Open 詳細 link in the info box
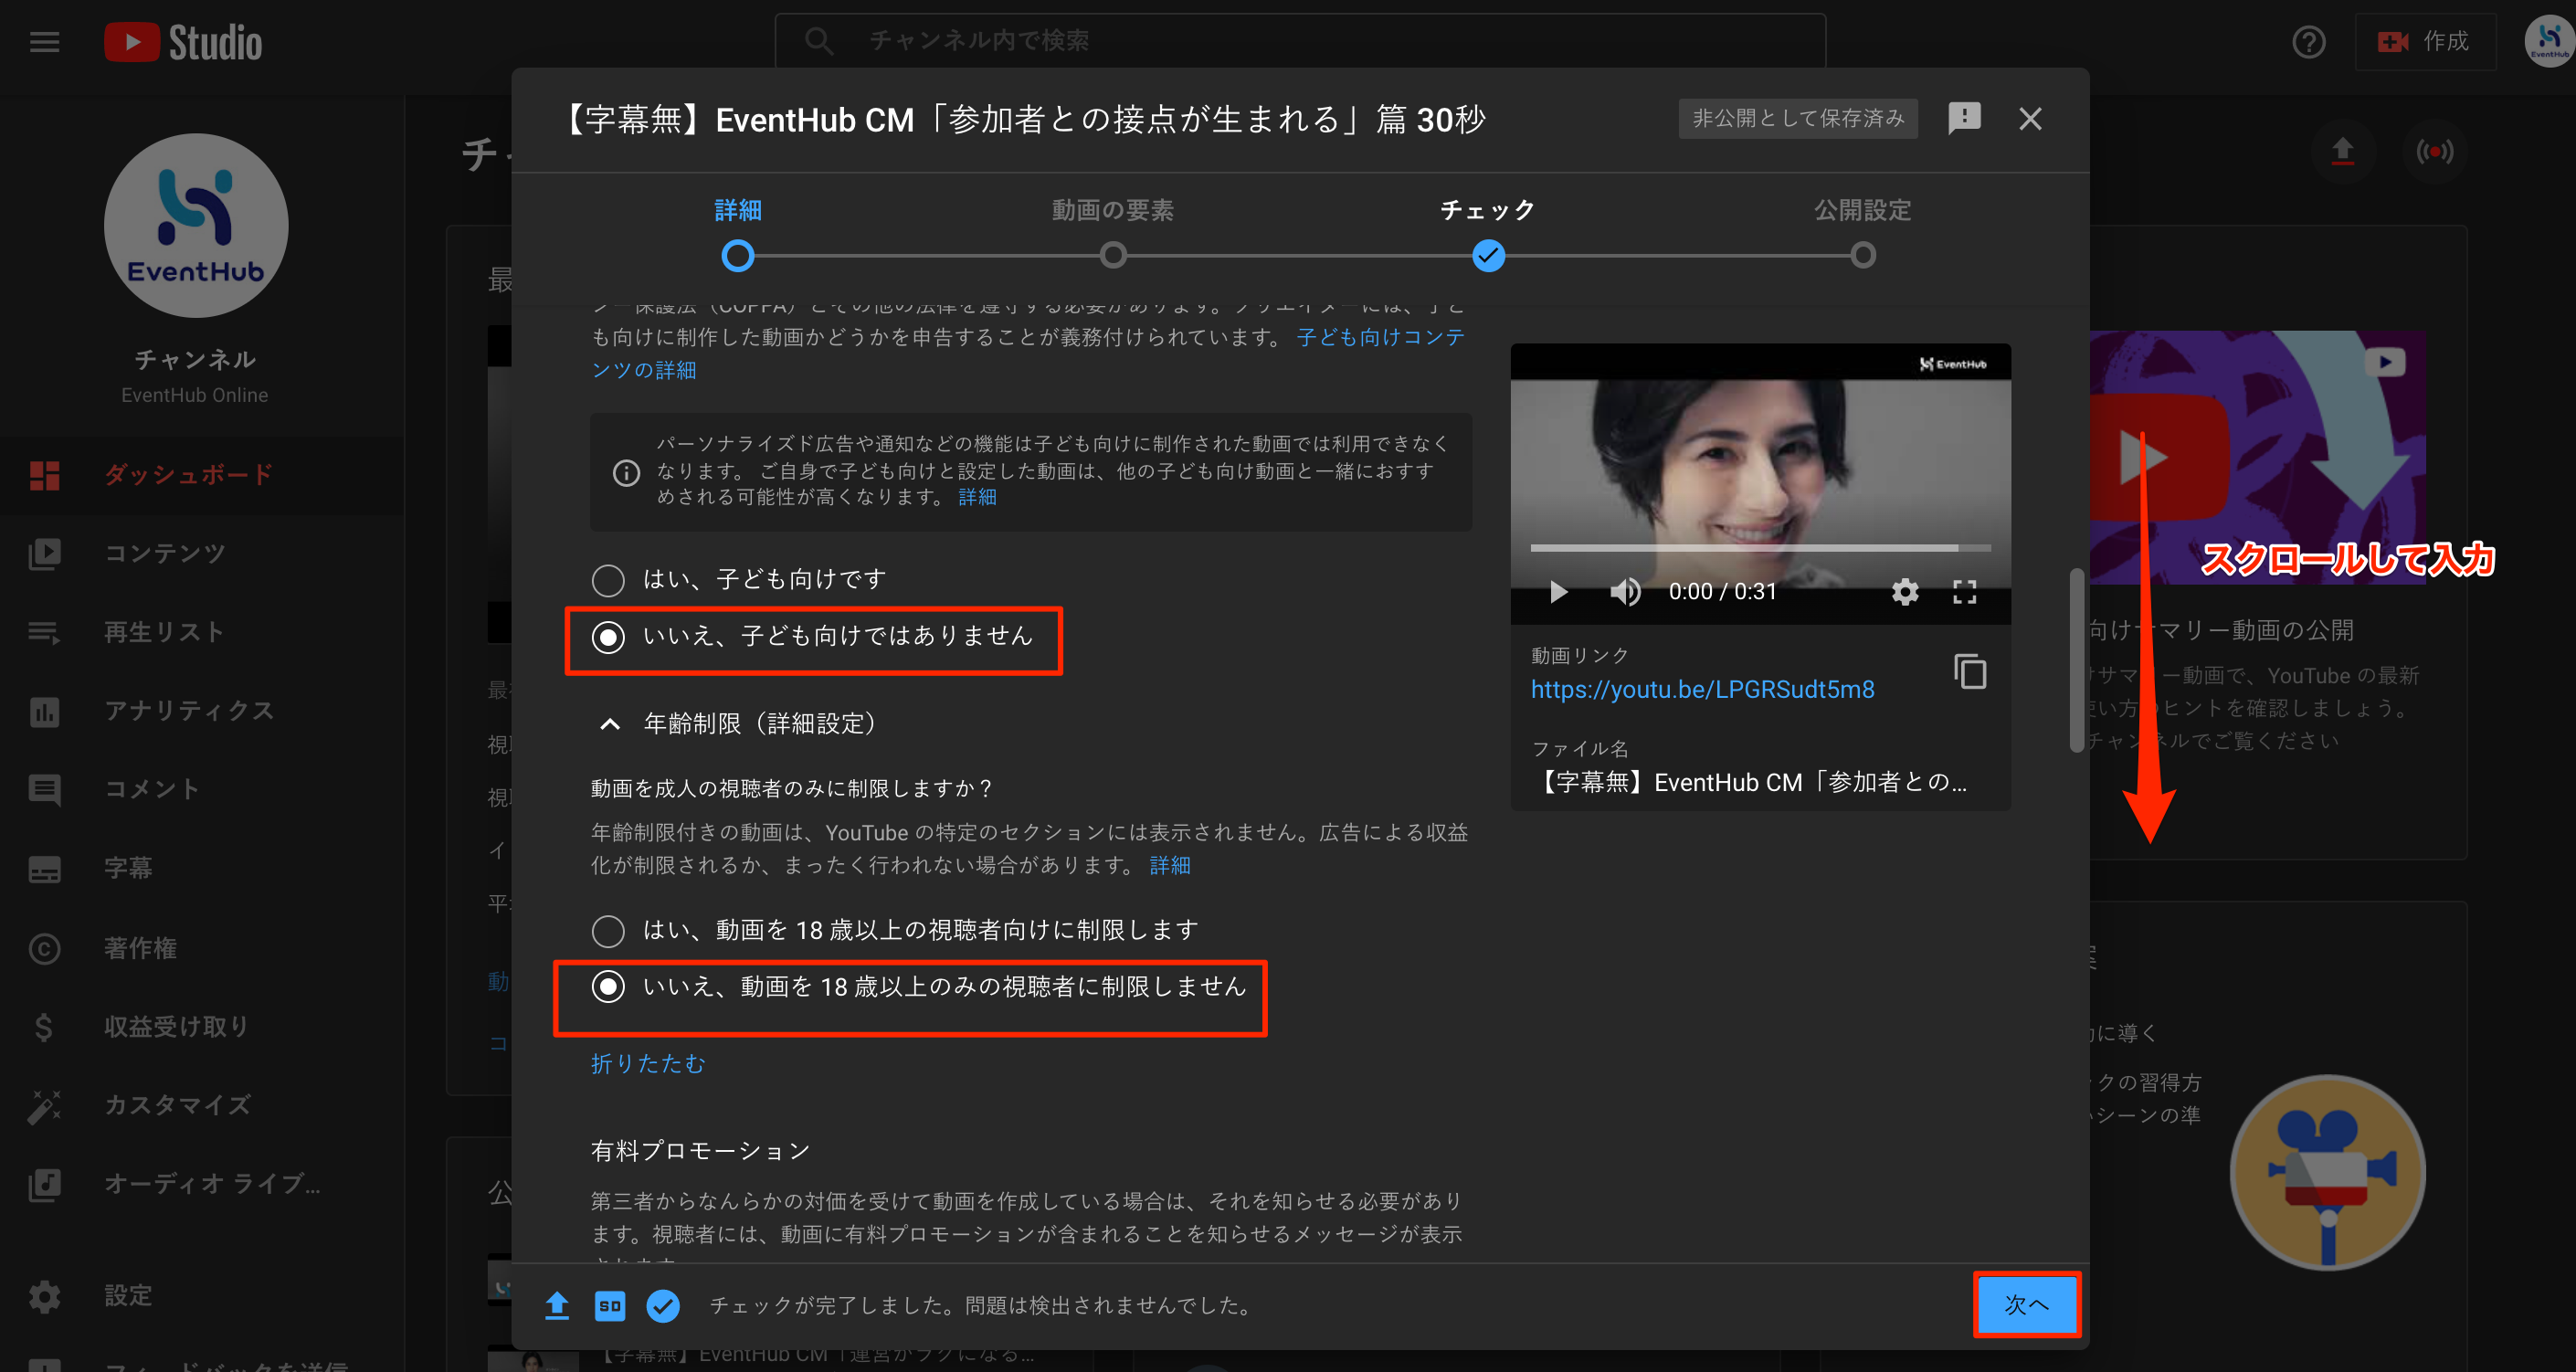Screen dimensions: 2576x1372 point(977,497)
